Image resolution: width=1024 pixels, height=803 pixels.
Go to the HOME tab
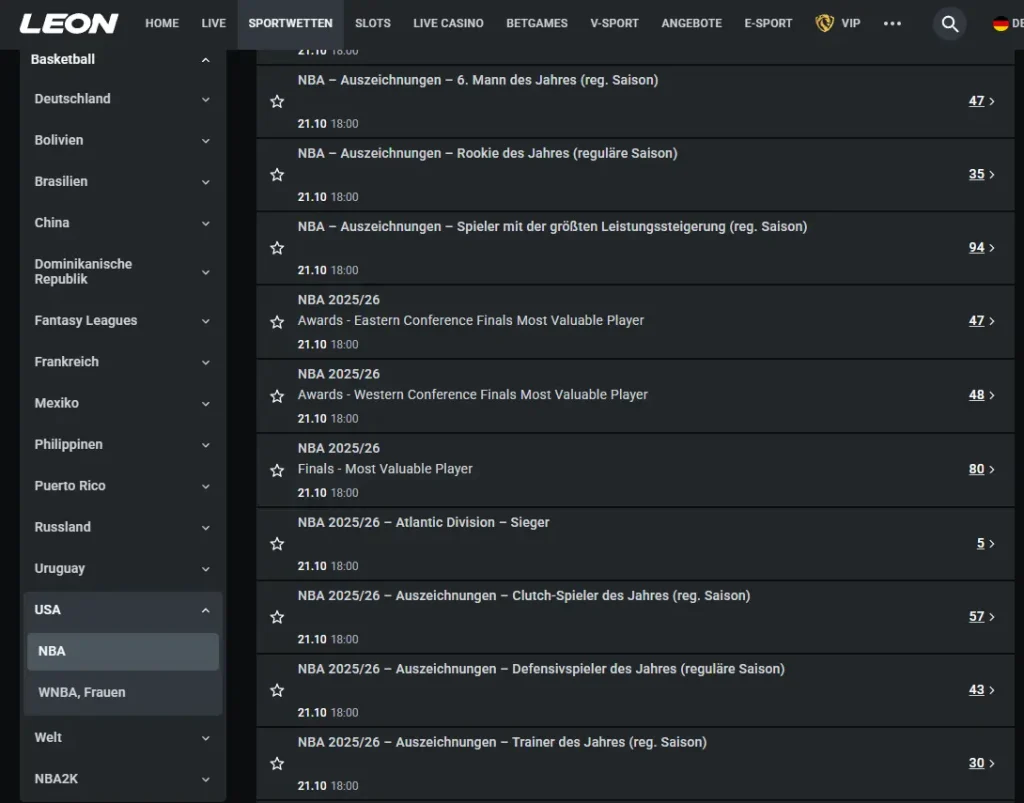coord(162,24)
